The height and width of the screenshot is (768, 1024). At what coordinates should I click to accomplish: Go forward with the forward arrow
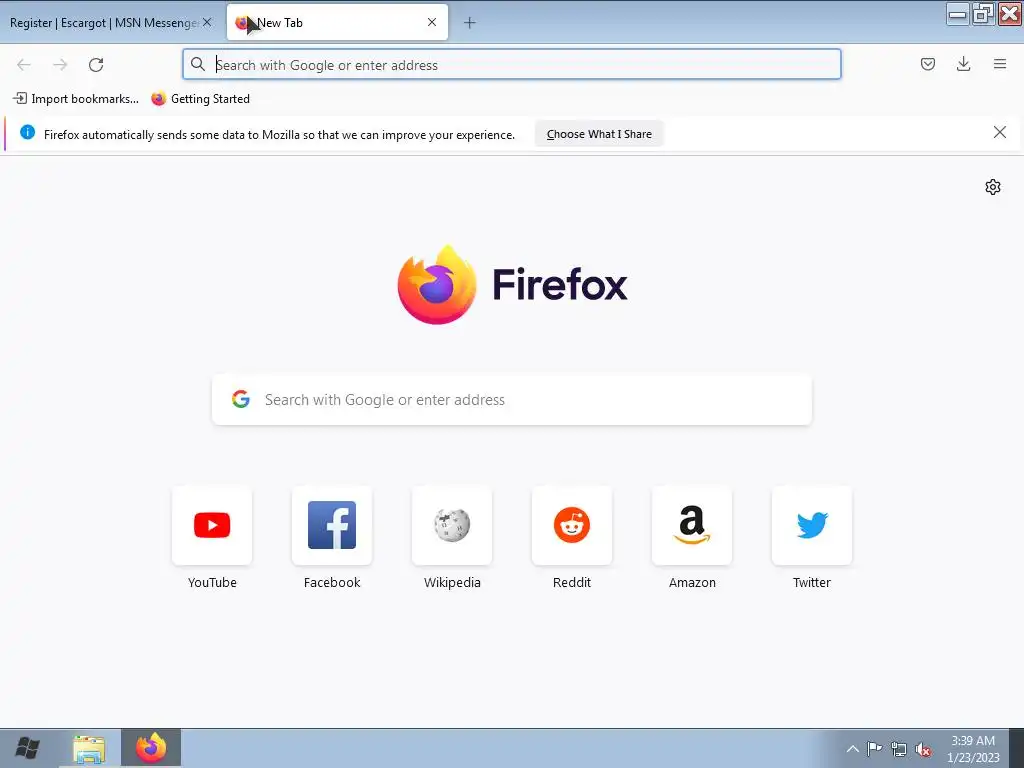[60, 65]
